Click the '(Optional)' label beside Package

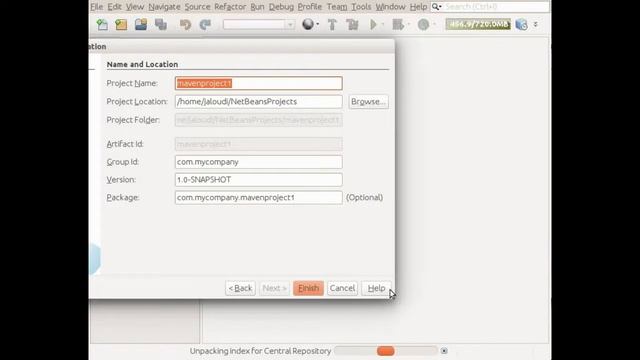(364, 198)
